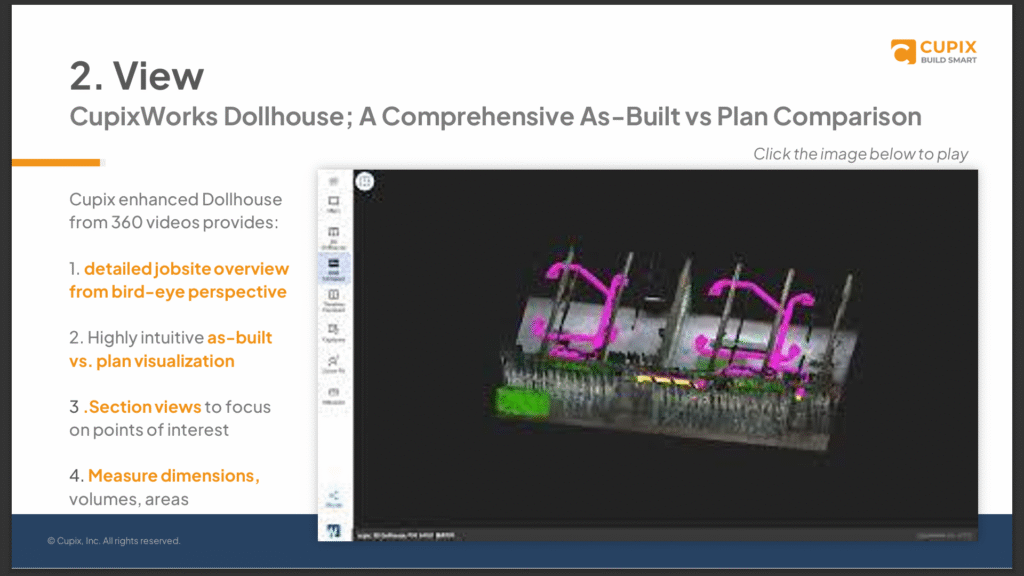Viewport: 1024px width, 576px height.
Task: Click the '2. View' slide title
Action: point(136,76)
